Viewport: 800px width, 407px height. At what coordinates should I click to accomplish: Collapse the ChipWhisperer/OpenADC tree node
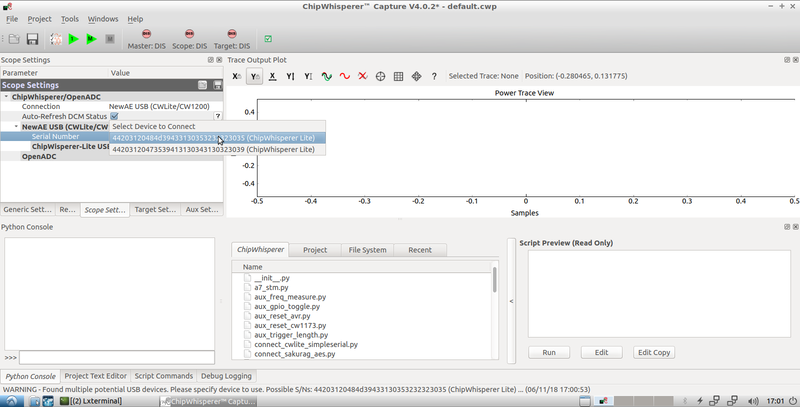click(6, 96)
